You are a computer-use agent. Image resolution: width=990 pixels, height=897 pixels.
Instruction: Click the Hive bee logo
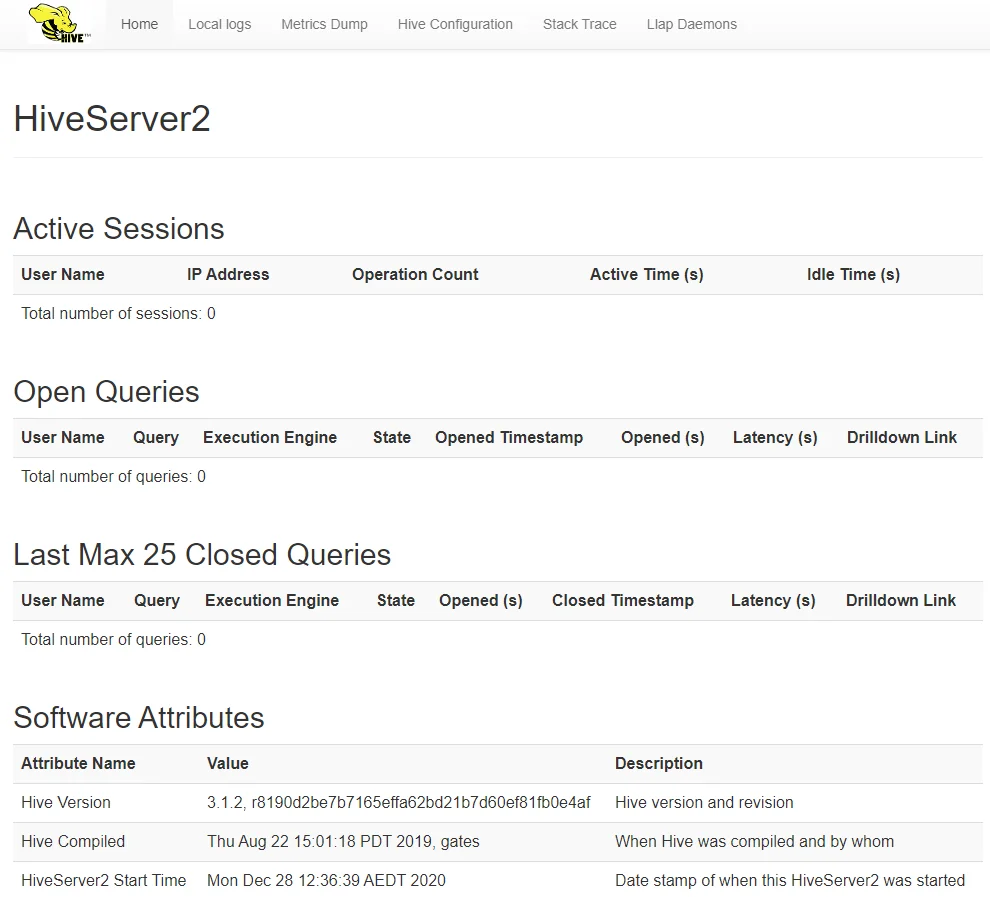coord(60,24)
